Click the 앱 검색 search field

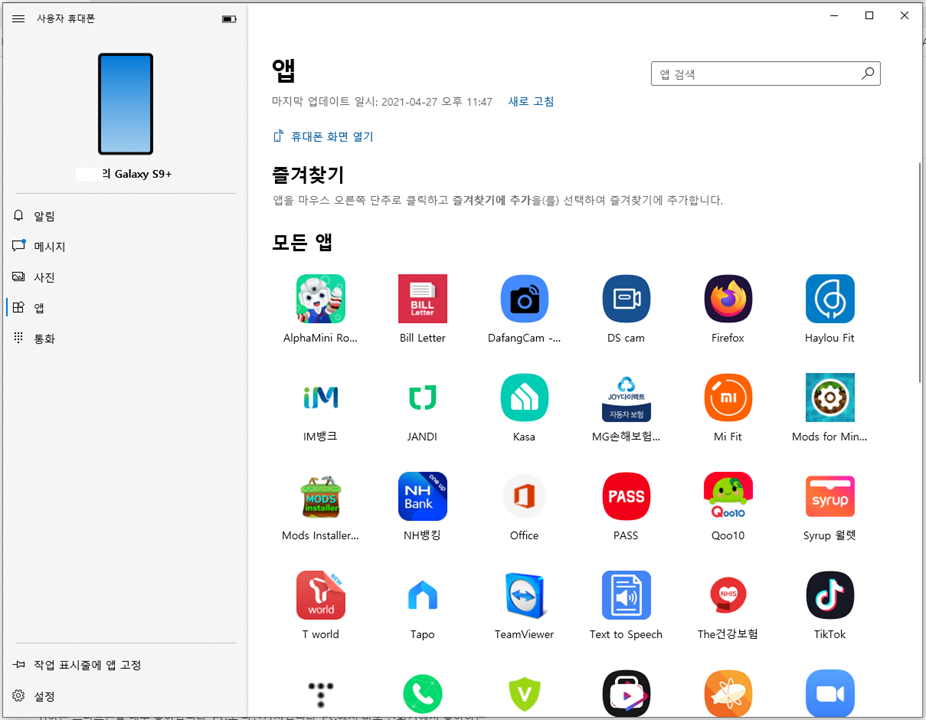point(765,74)
